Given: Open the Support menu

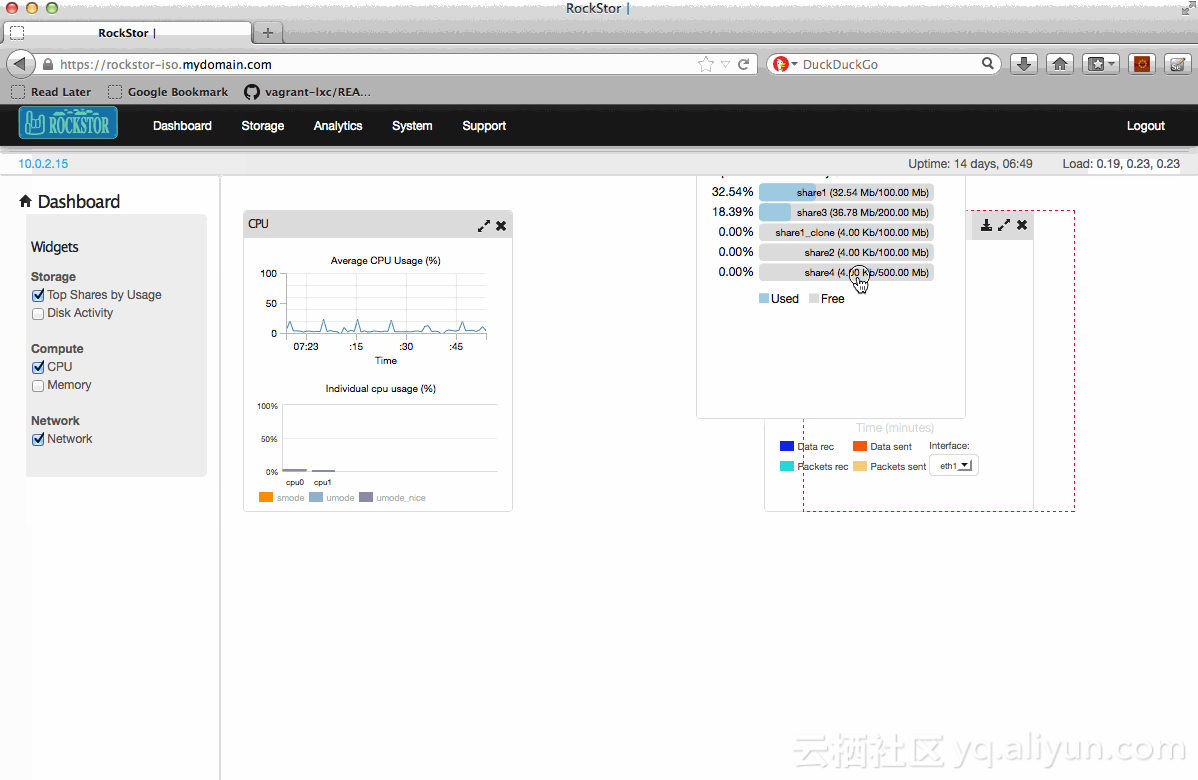Looking at the screenshot, I should (484, 125).
